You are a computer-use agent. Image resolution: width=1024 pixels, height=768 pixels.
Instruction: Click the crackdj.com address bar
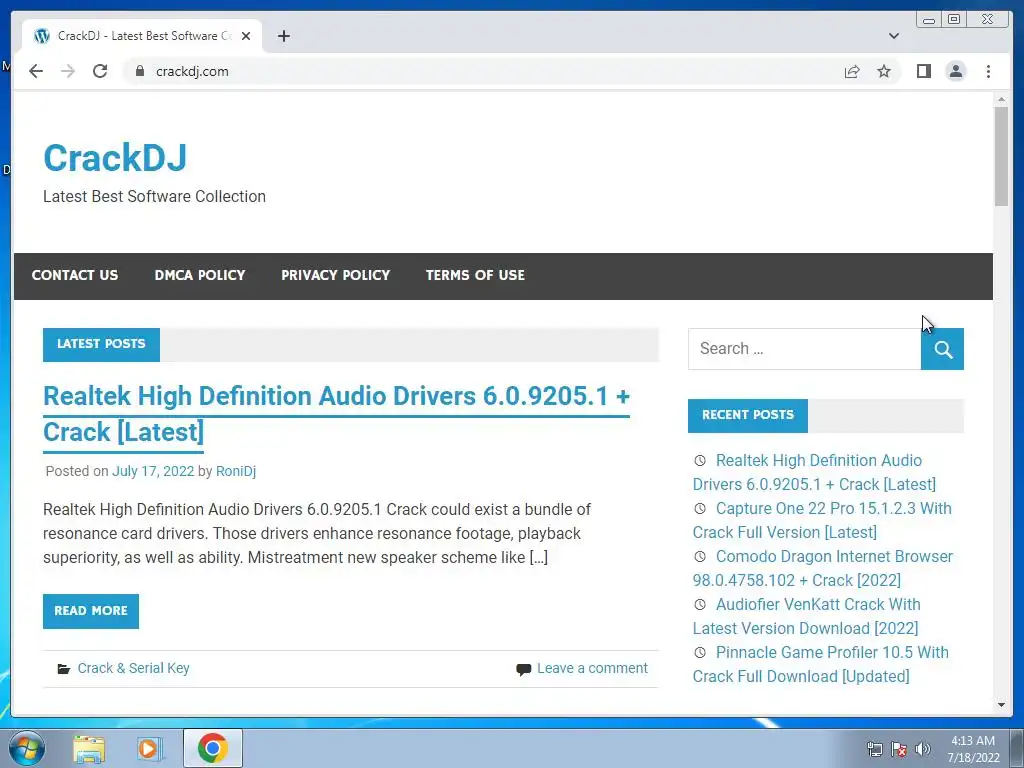pyautogui.click(x=483, y=71)
